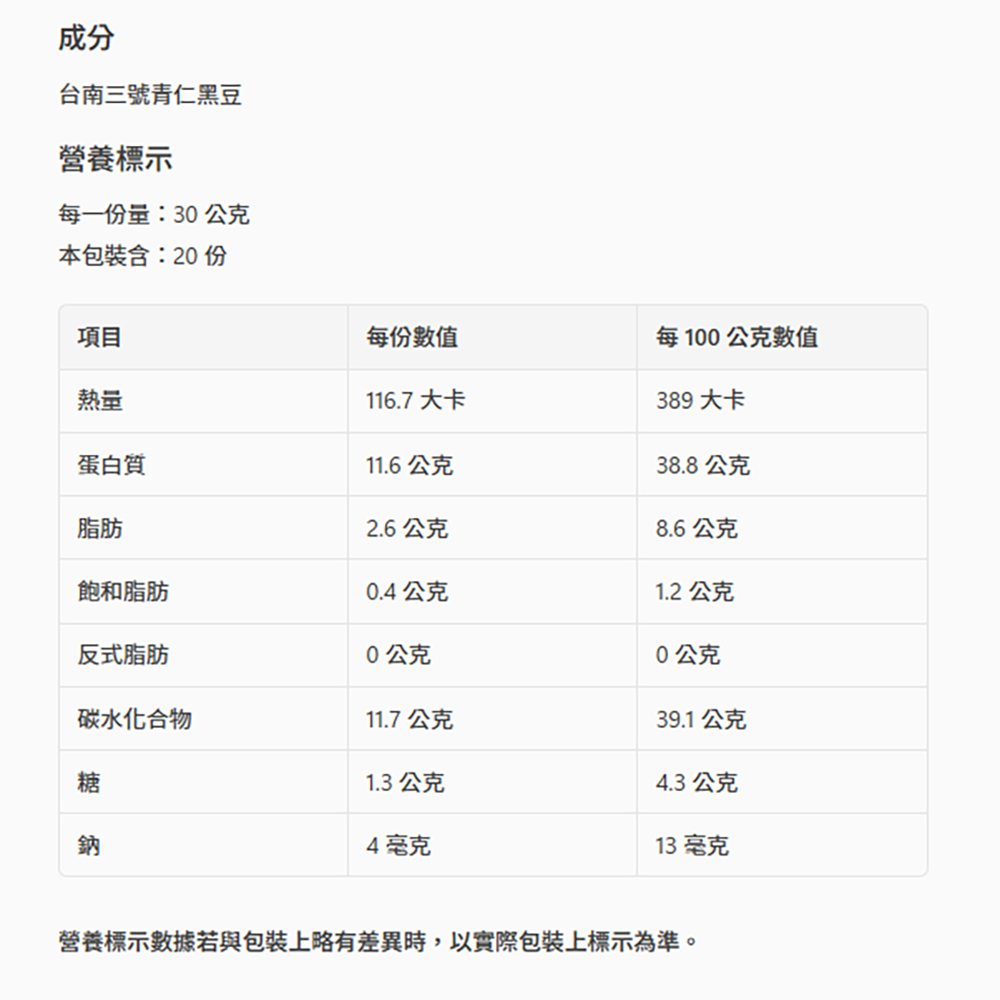Click the 營養標示 section heading
The image size is (1000, 1000).
(115, 158)
